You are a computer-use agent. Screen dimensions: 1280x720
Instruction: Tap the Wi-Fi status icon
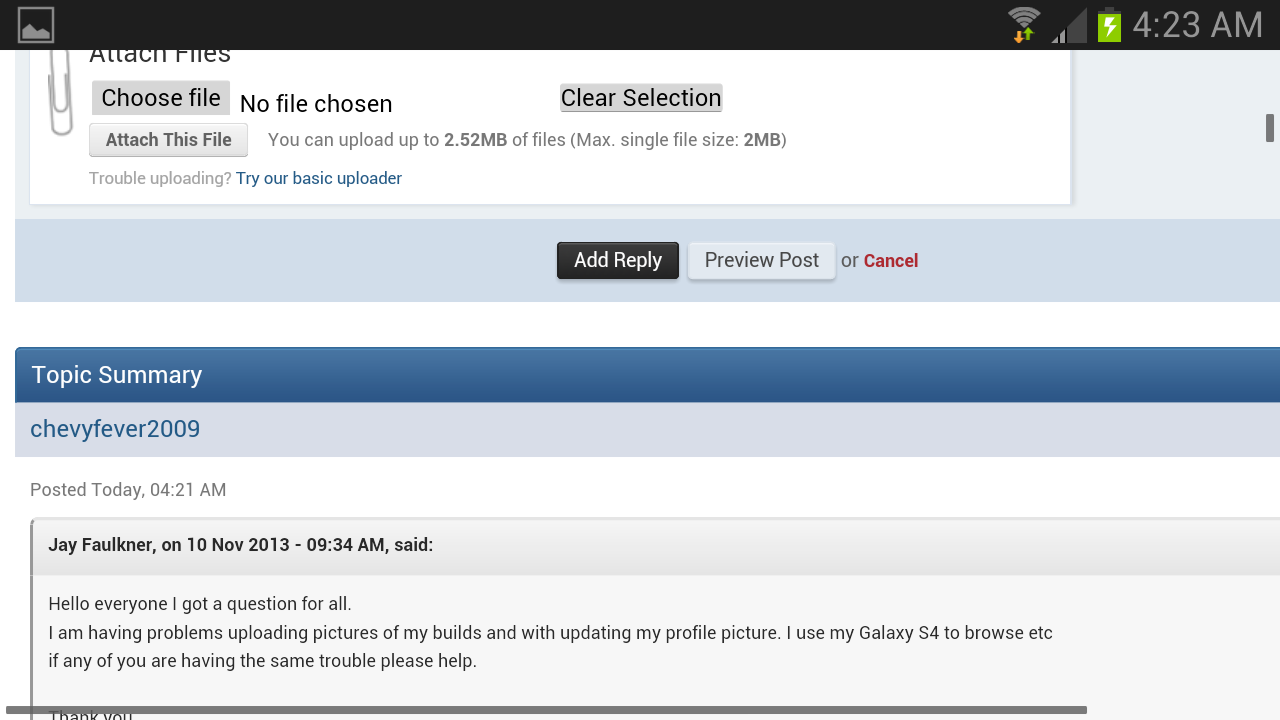[1024, 25]
